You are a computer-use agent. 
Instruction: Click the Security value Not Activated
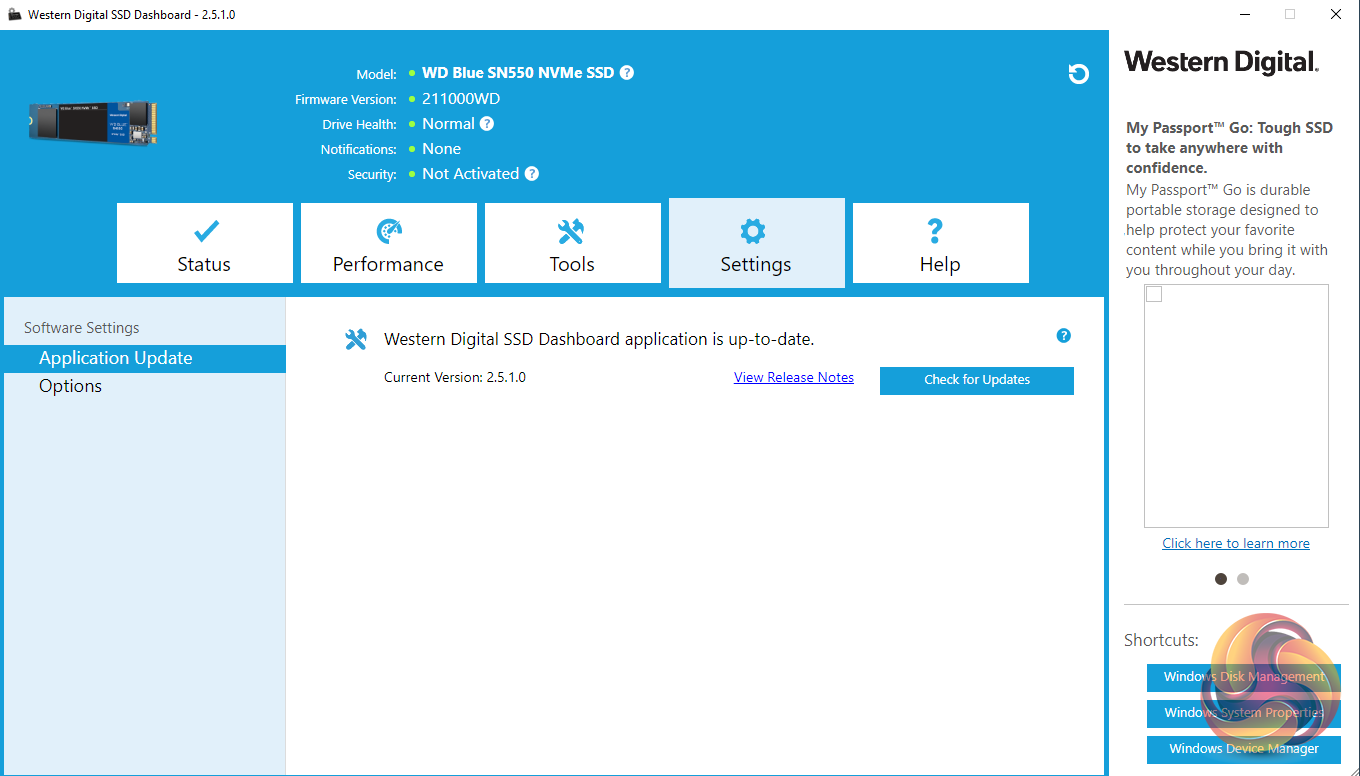[471, 174]
